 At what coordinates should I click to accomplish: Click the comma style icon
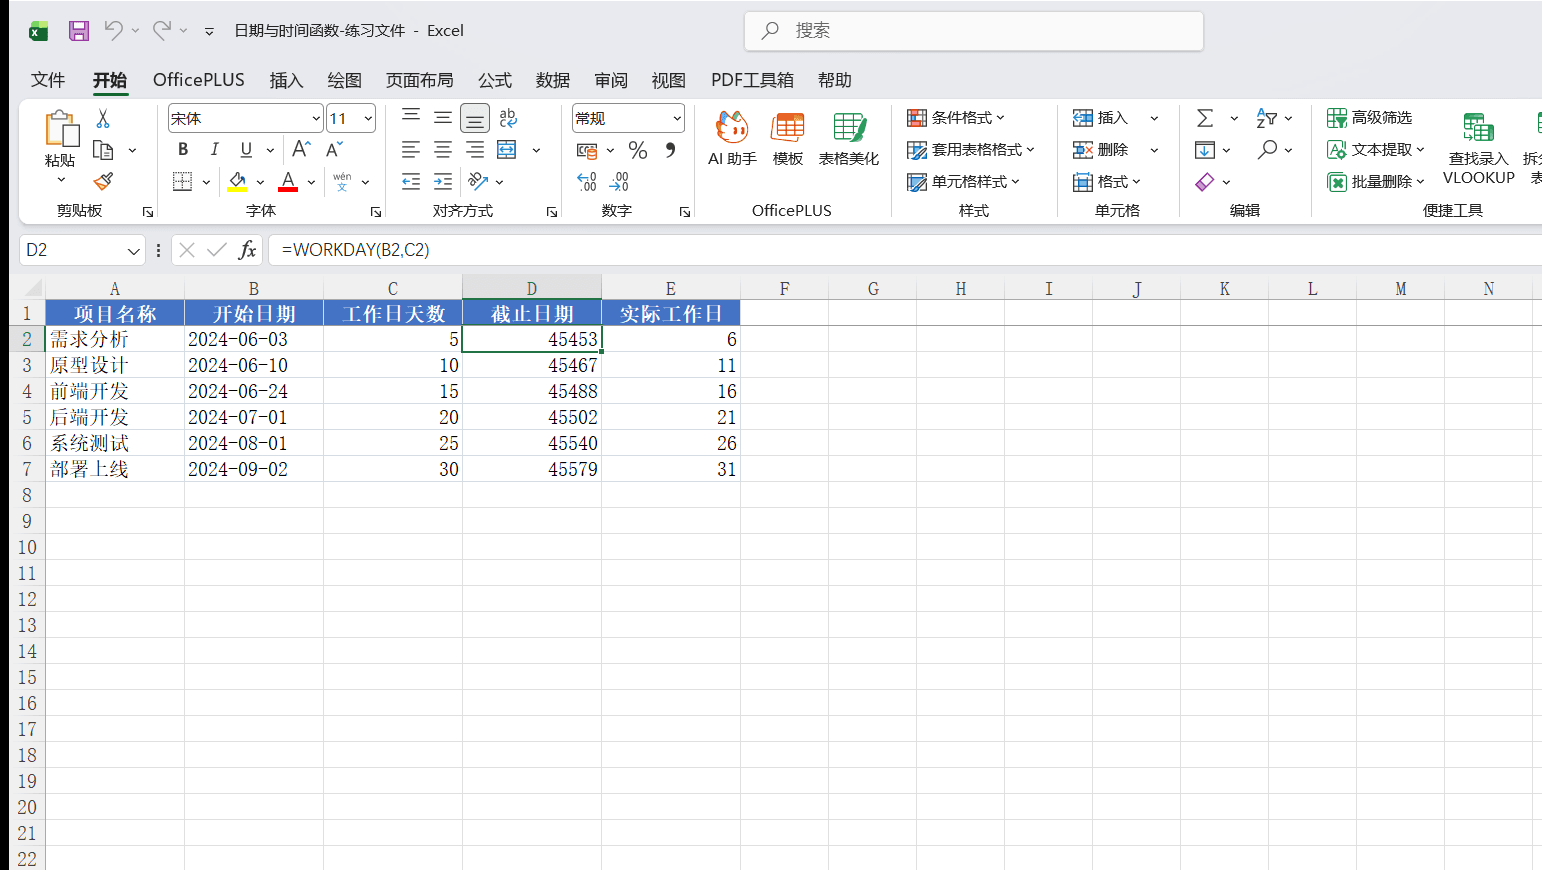pyautogui.click(x=670, y=150)
